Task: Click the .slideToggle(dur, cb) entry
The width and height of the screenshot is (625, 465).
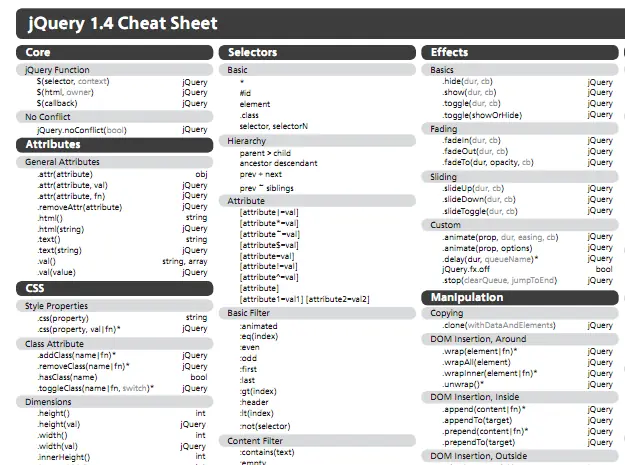Action: click(480, 211)
